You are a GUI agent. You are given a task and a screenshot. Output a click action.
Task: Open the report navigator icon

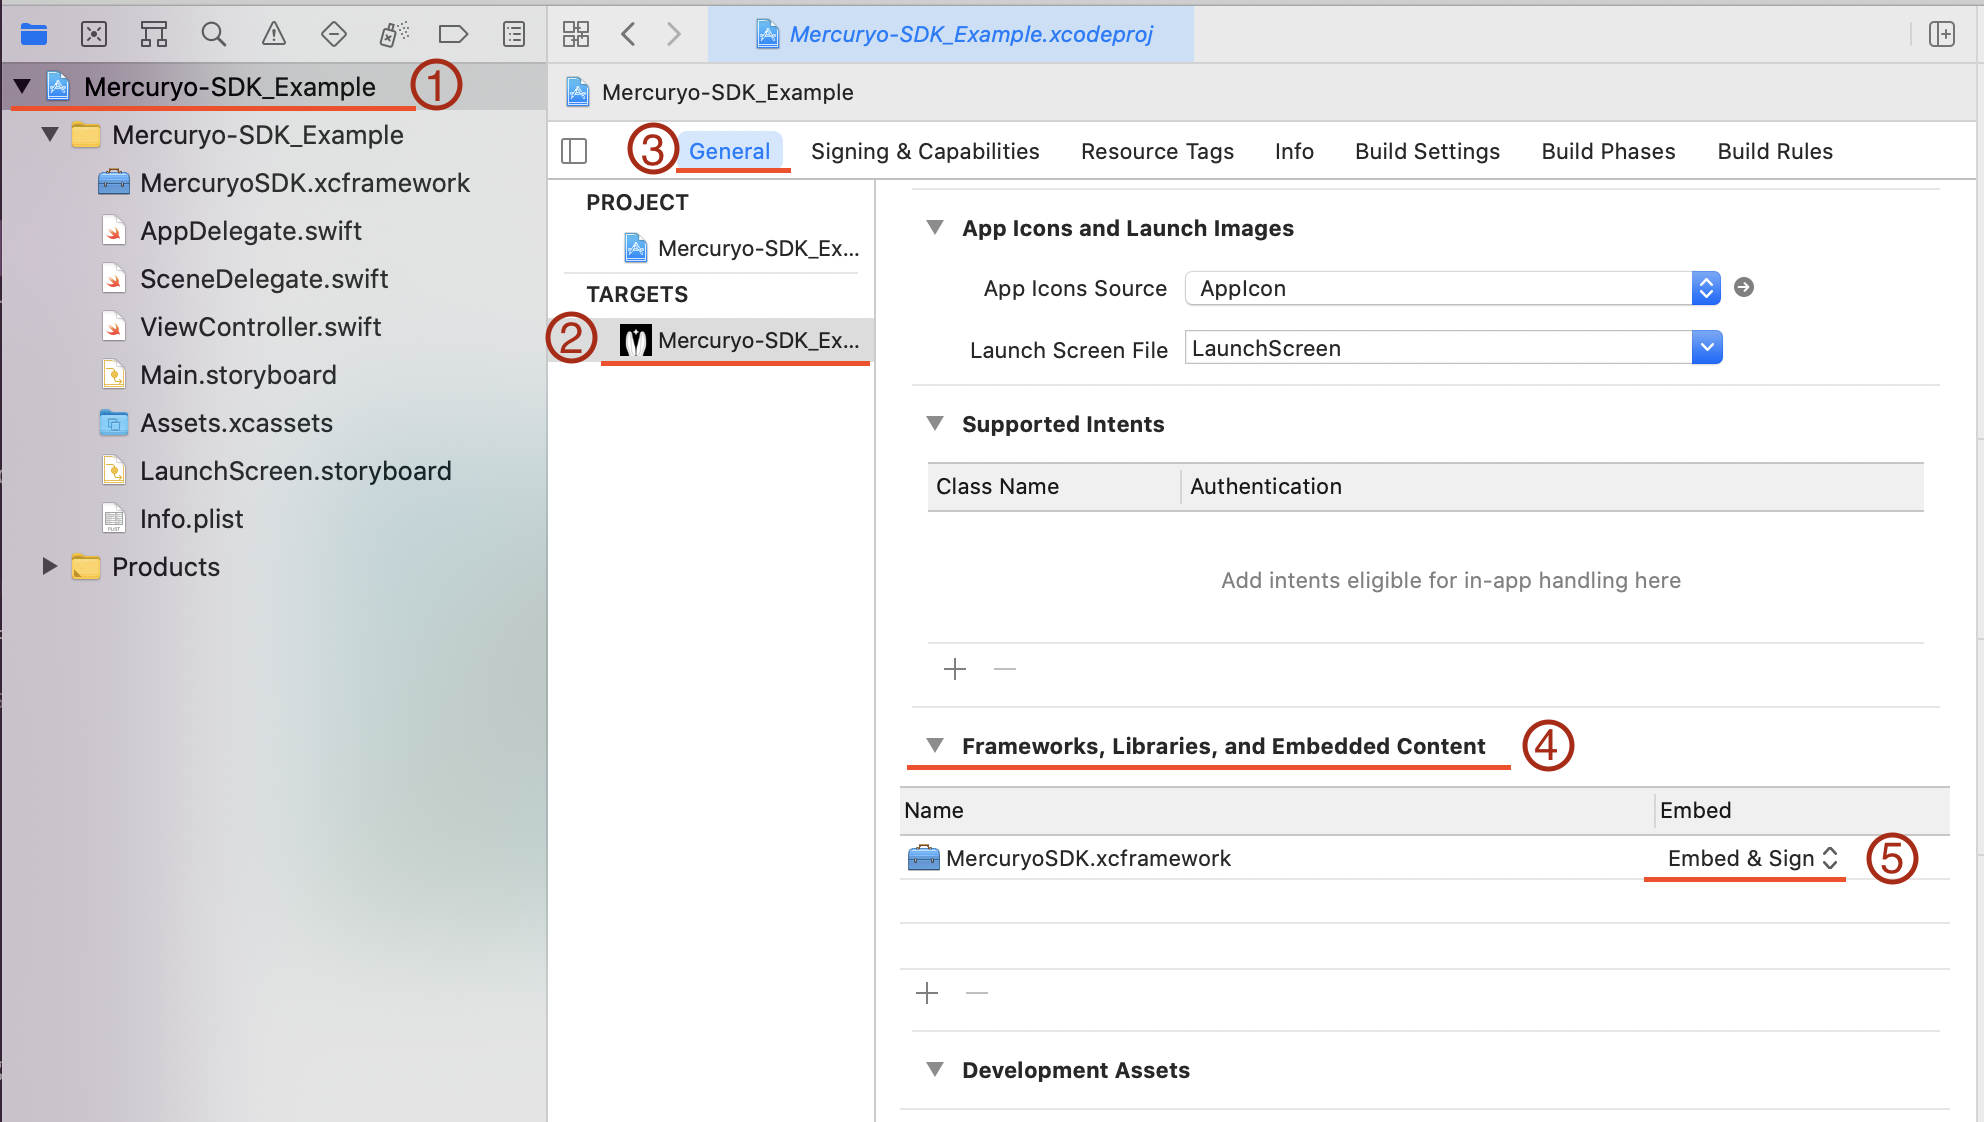(513, 34)
